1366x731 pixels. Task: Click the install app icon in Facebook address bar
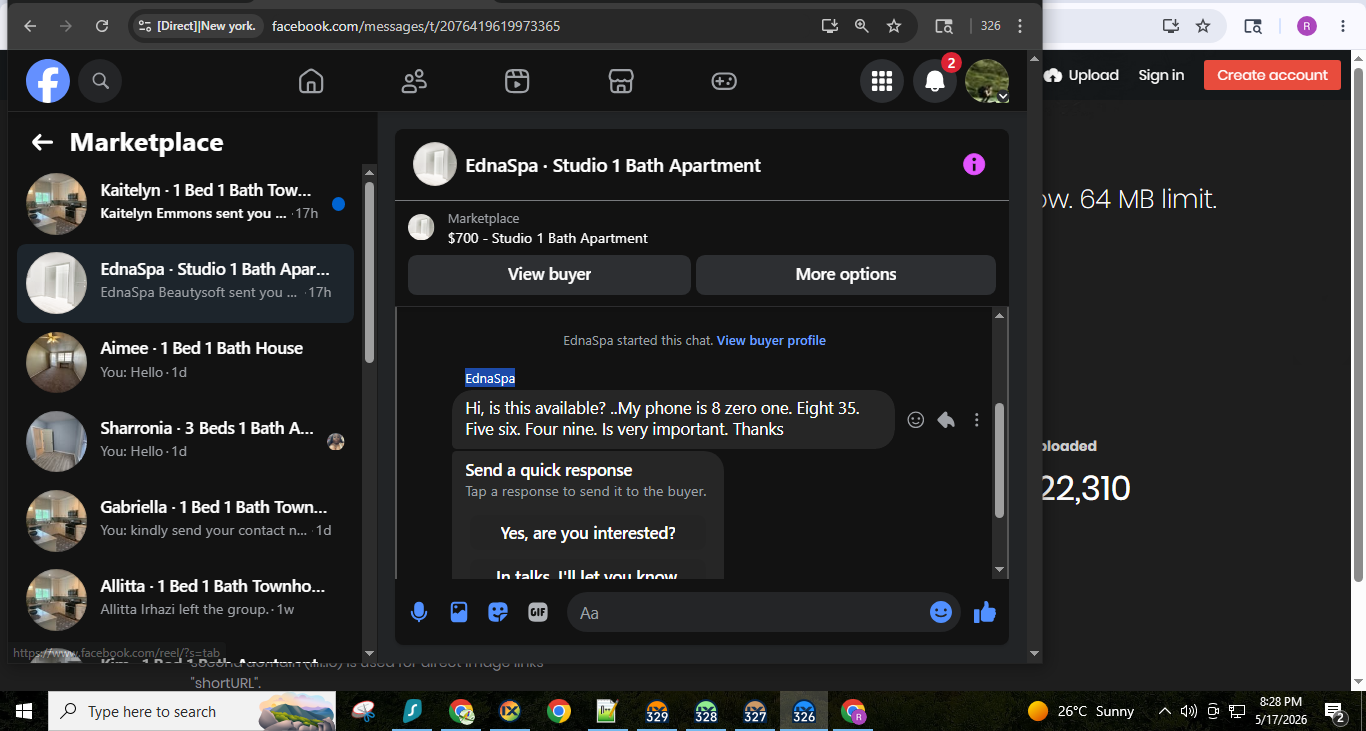pyautogui.click(x=829, y=26)
